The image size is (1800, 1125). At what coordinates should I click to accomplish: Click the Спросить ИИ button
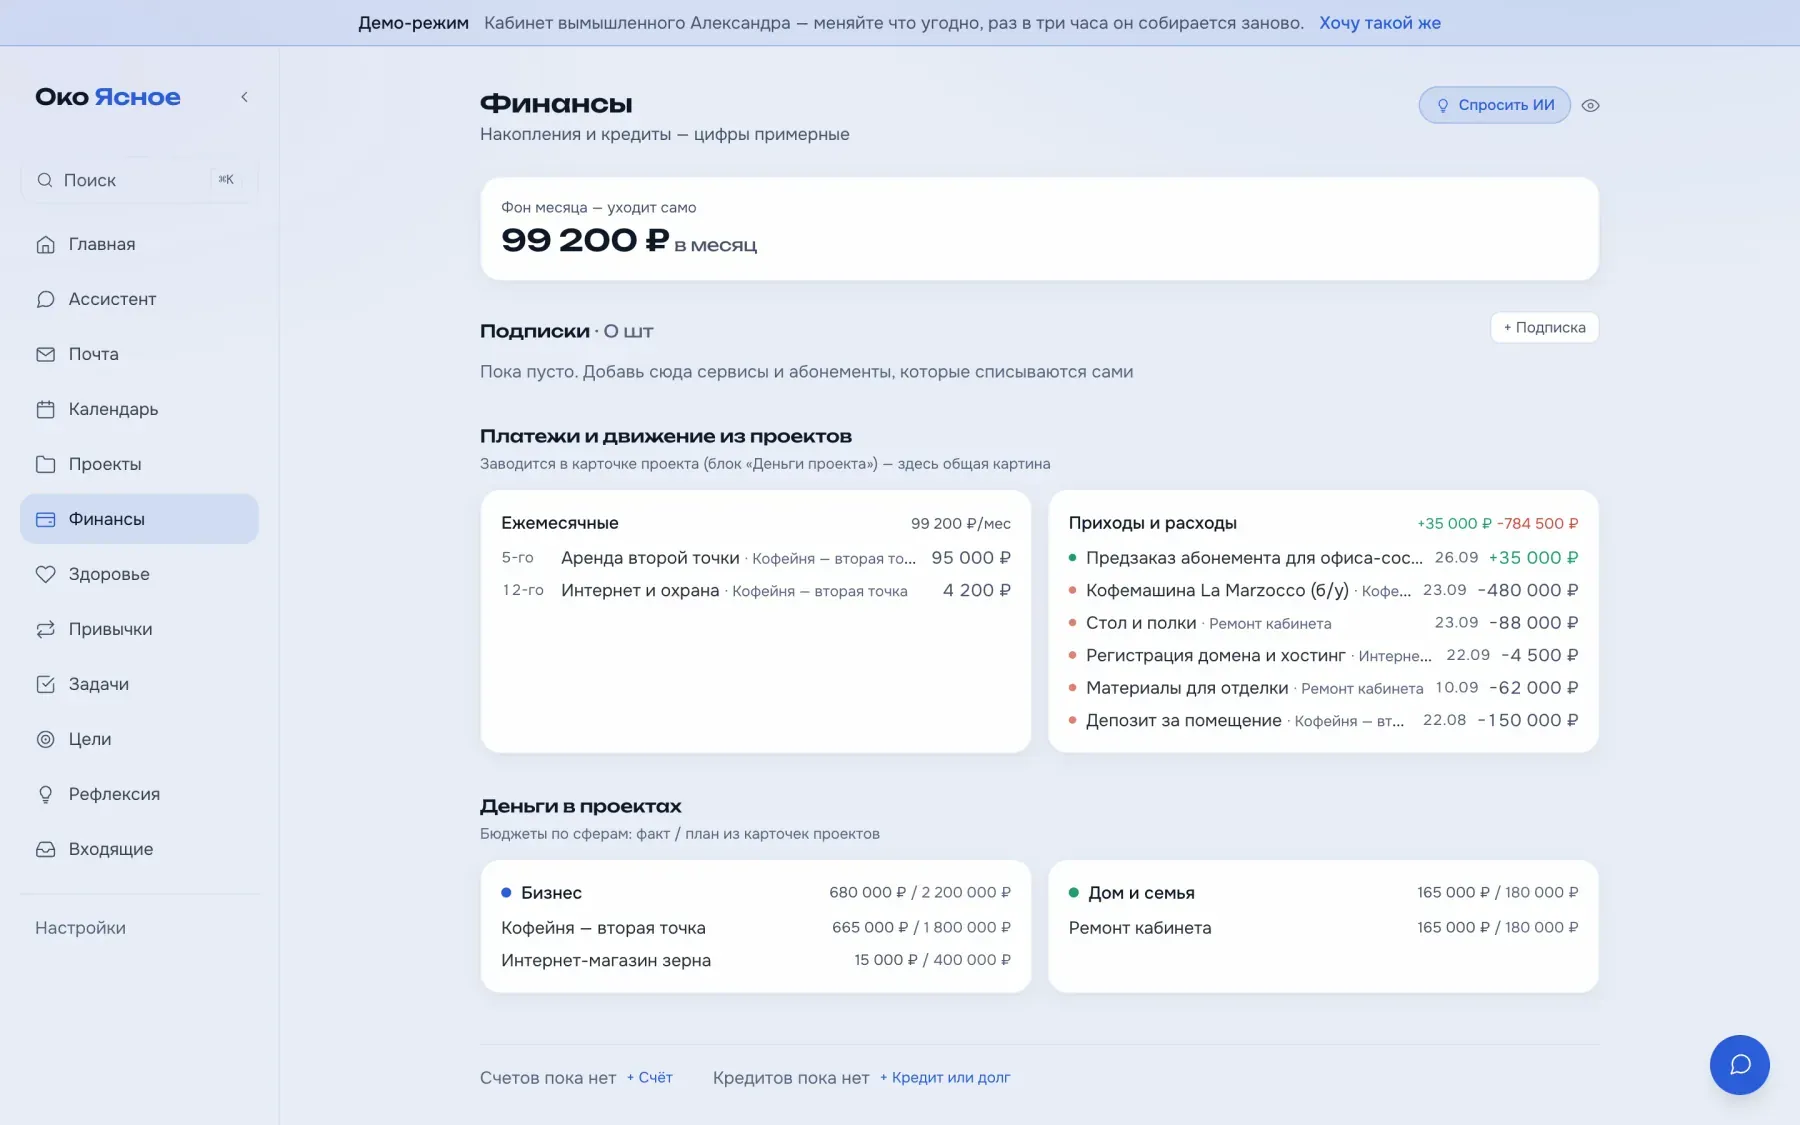click(x=1494, y=105)
